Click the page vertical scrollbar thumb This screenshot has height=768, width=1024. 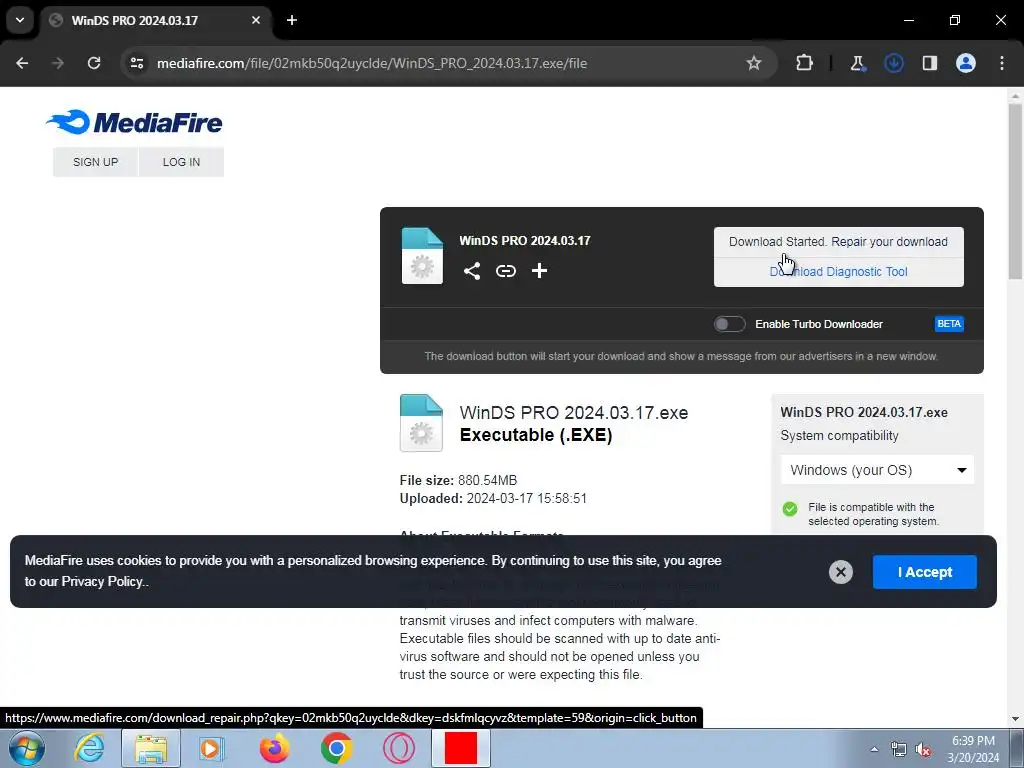pyautogui.click(x=1015, y=191)
